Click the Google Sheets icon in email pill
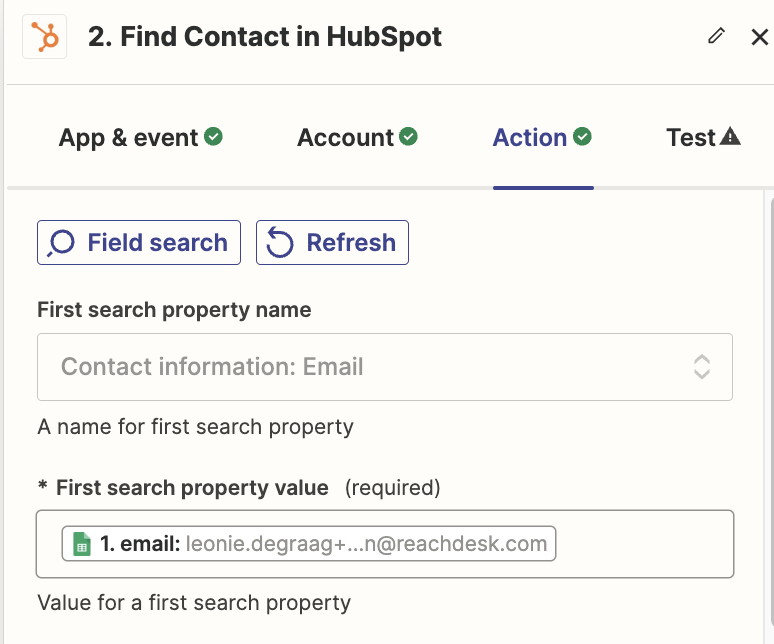 point(82,544)
